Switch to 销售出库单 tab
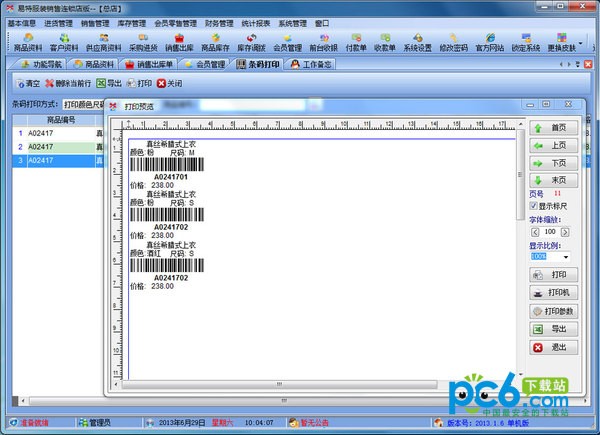Screen dimensions: 600x435 tap(149, 64)
